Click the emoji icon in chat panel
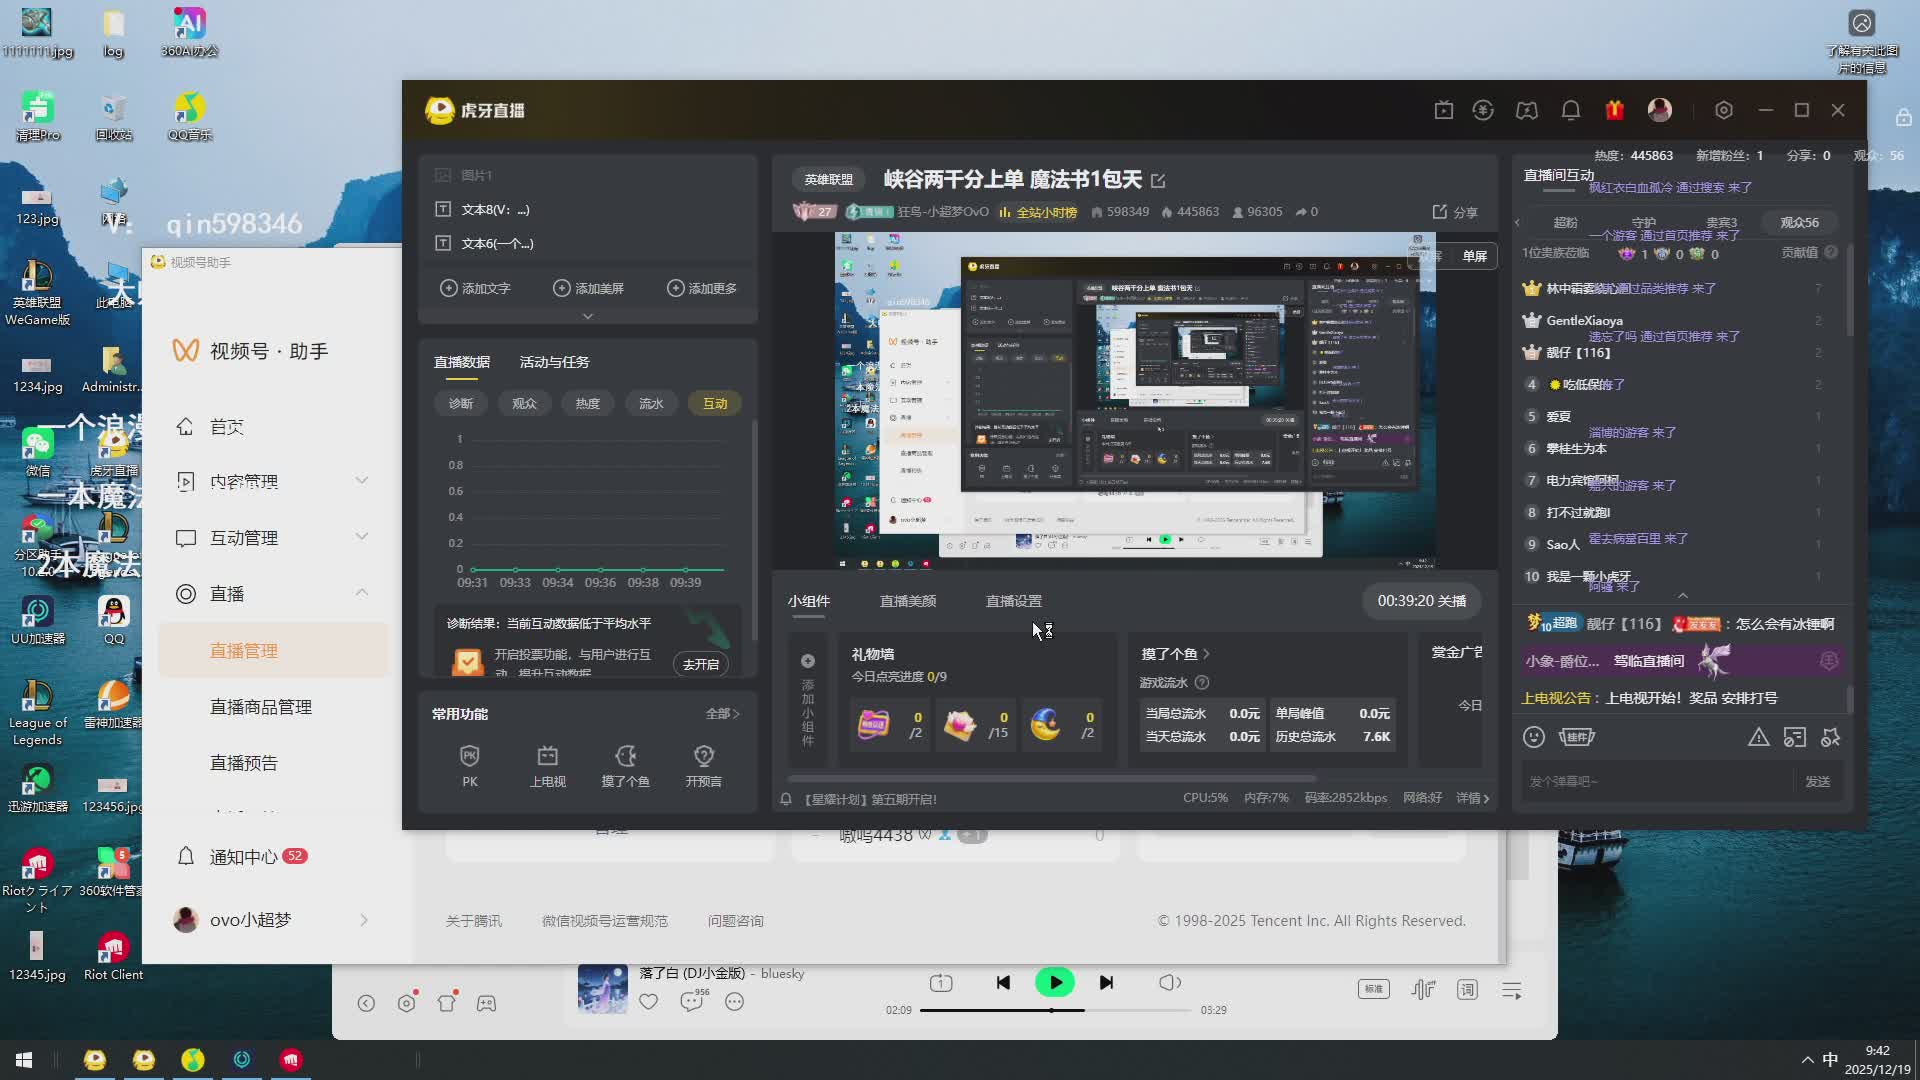 point(1534,737)
